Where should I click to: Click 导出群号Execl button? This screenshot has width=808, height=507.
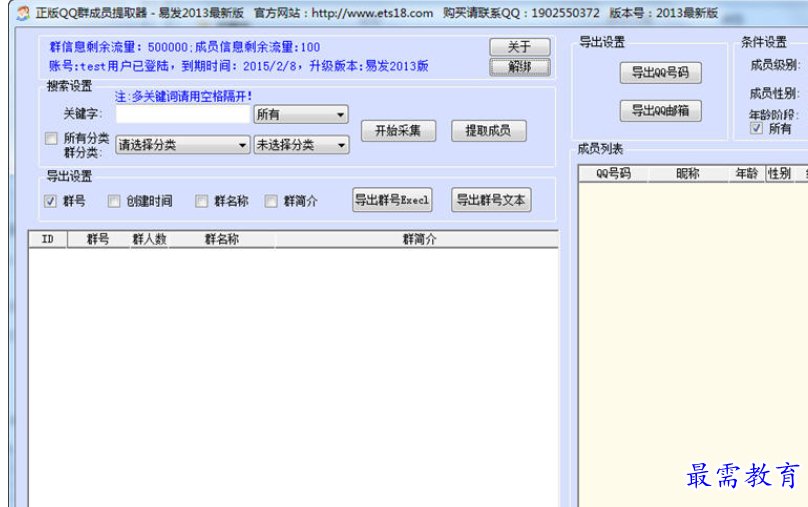(x=392, y=200)
